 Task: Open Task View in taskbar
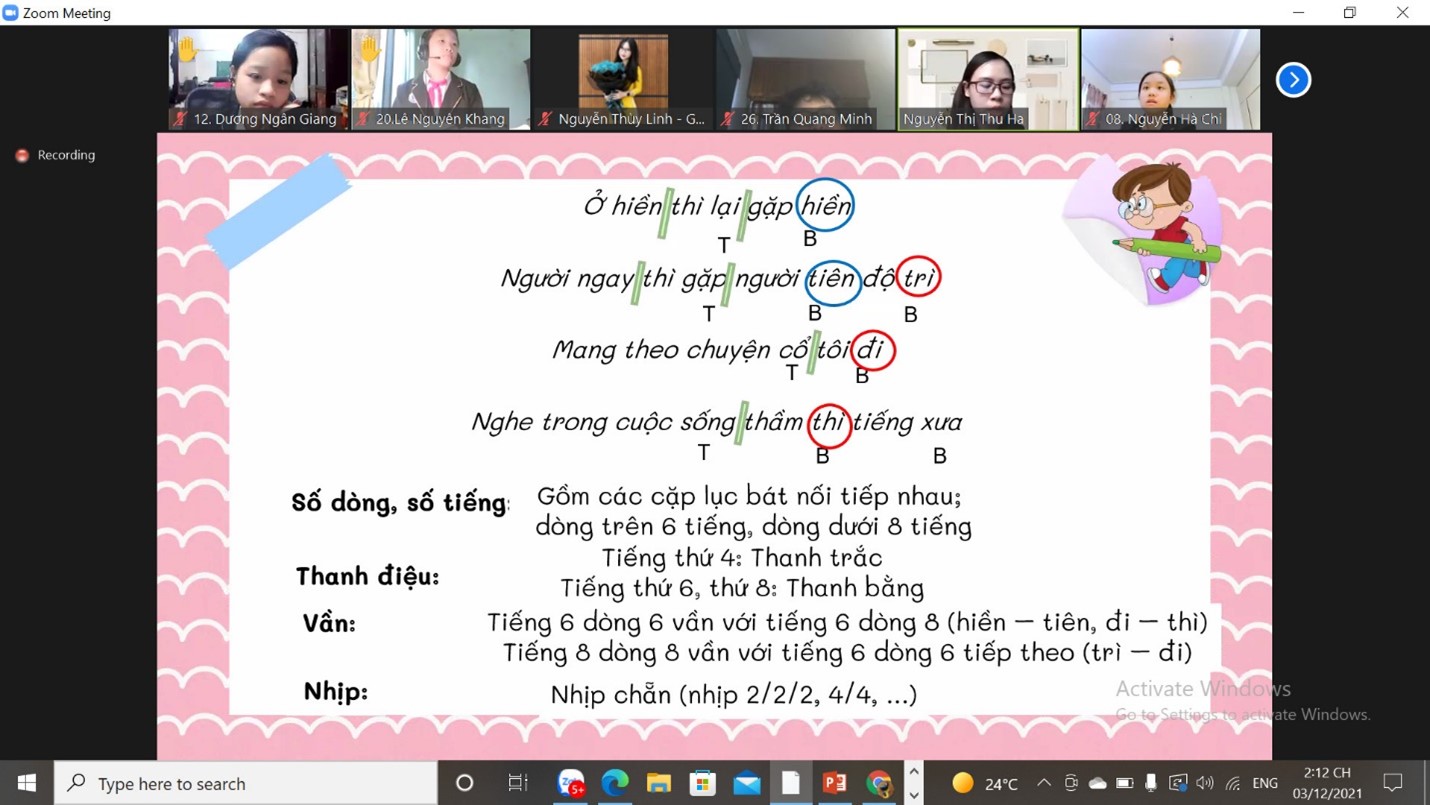[x=517, y=783]
